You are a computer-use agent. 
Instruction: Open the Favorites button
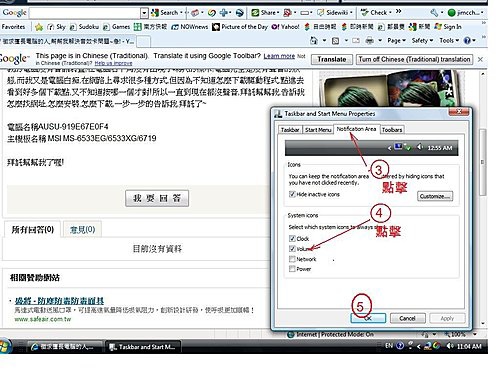pos(13,27)
